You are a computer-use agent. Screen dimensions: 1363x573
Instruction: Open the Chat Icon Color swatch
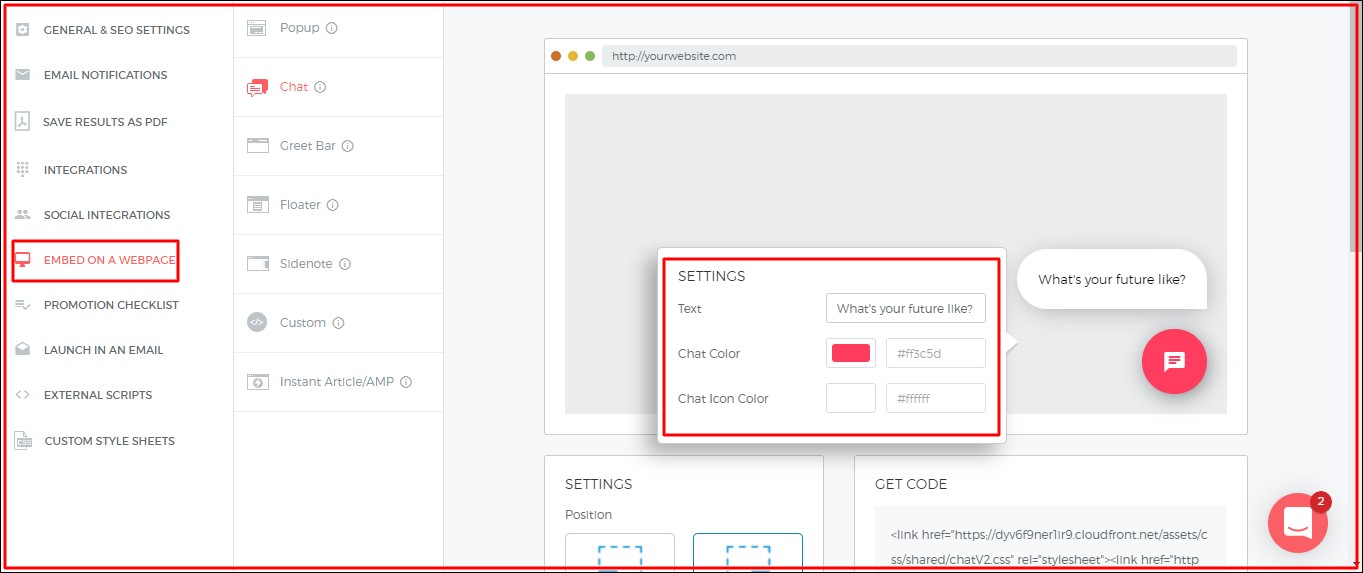tap(850, 398)
